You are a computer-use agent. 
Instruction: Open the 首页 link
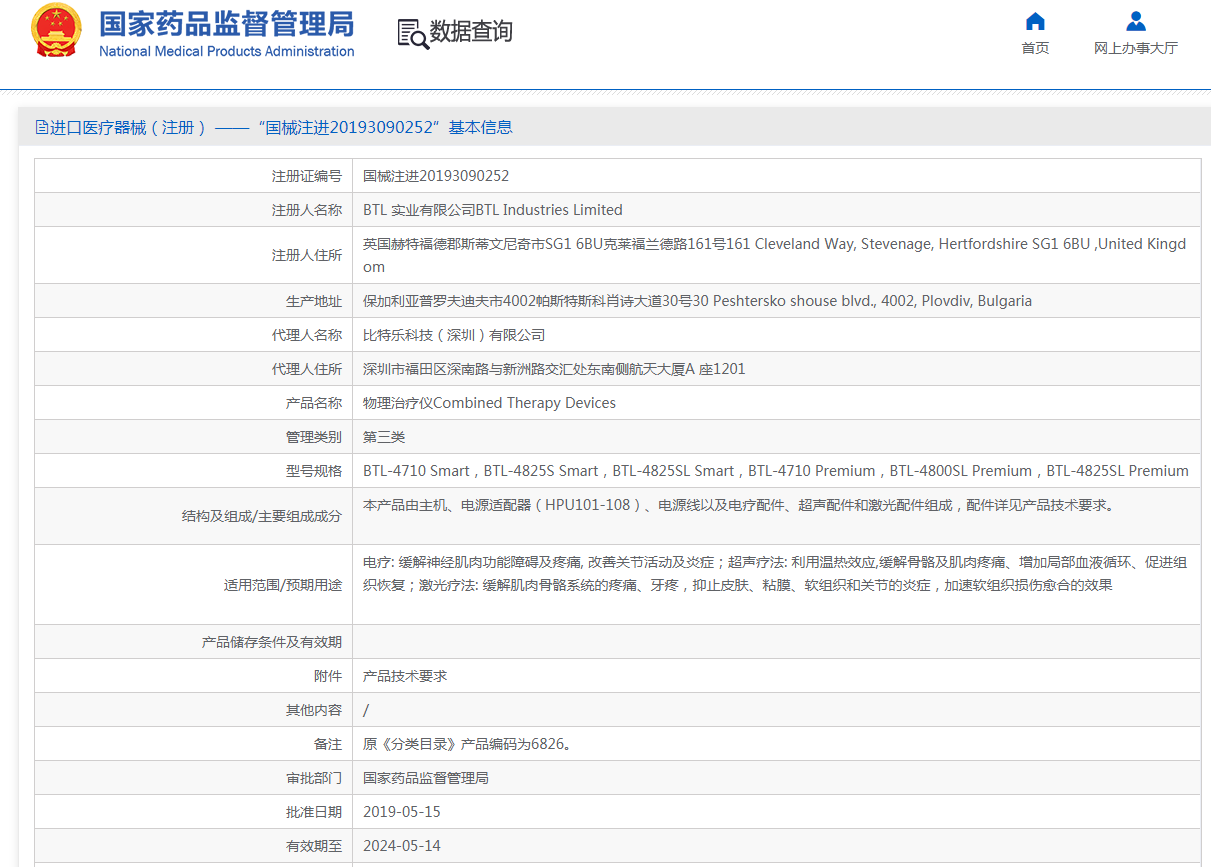pos(1035,48)
